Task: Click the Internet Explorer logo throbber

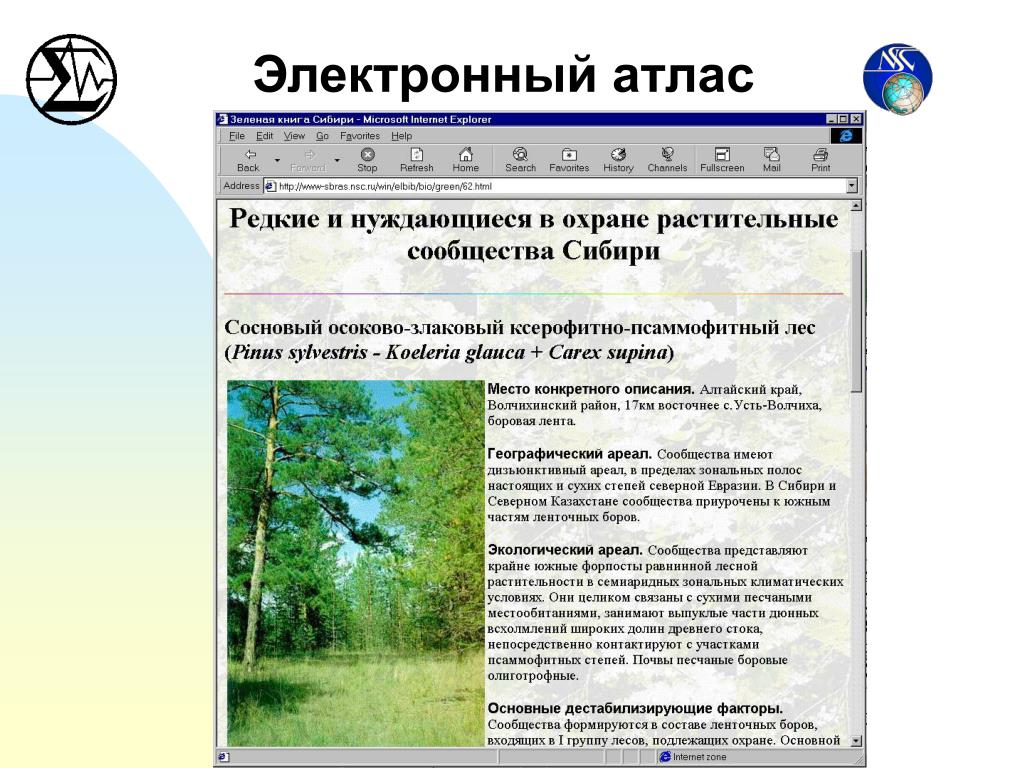Action: (x=846, y=136)
